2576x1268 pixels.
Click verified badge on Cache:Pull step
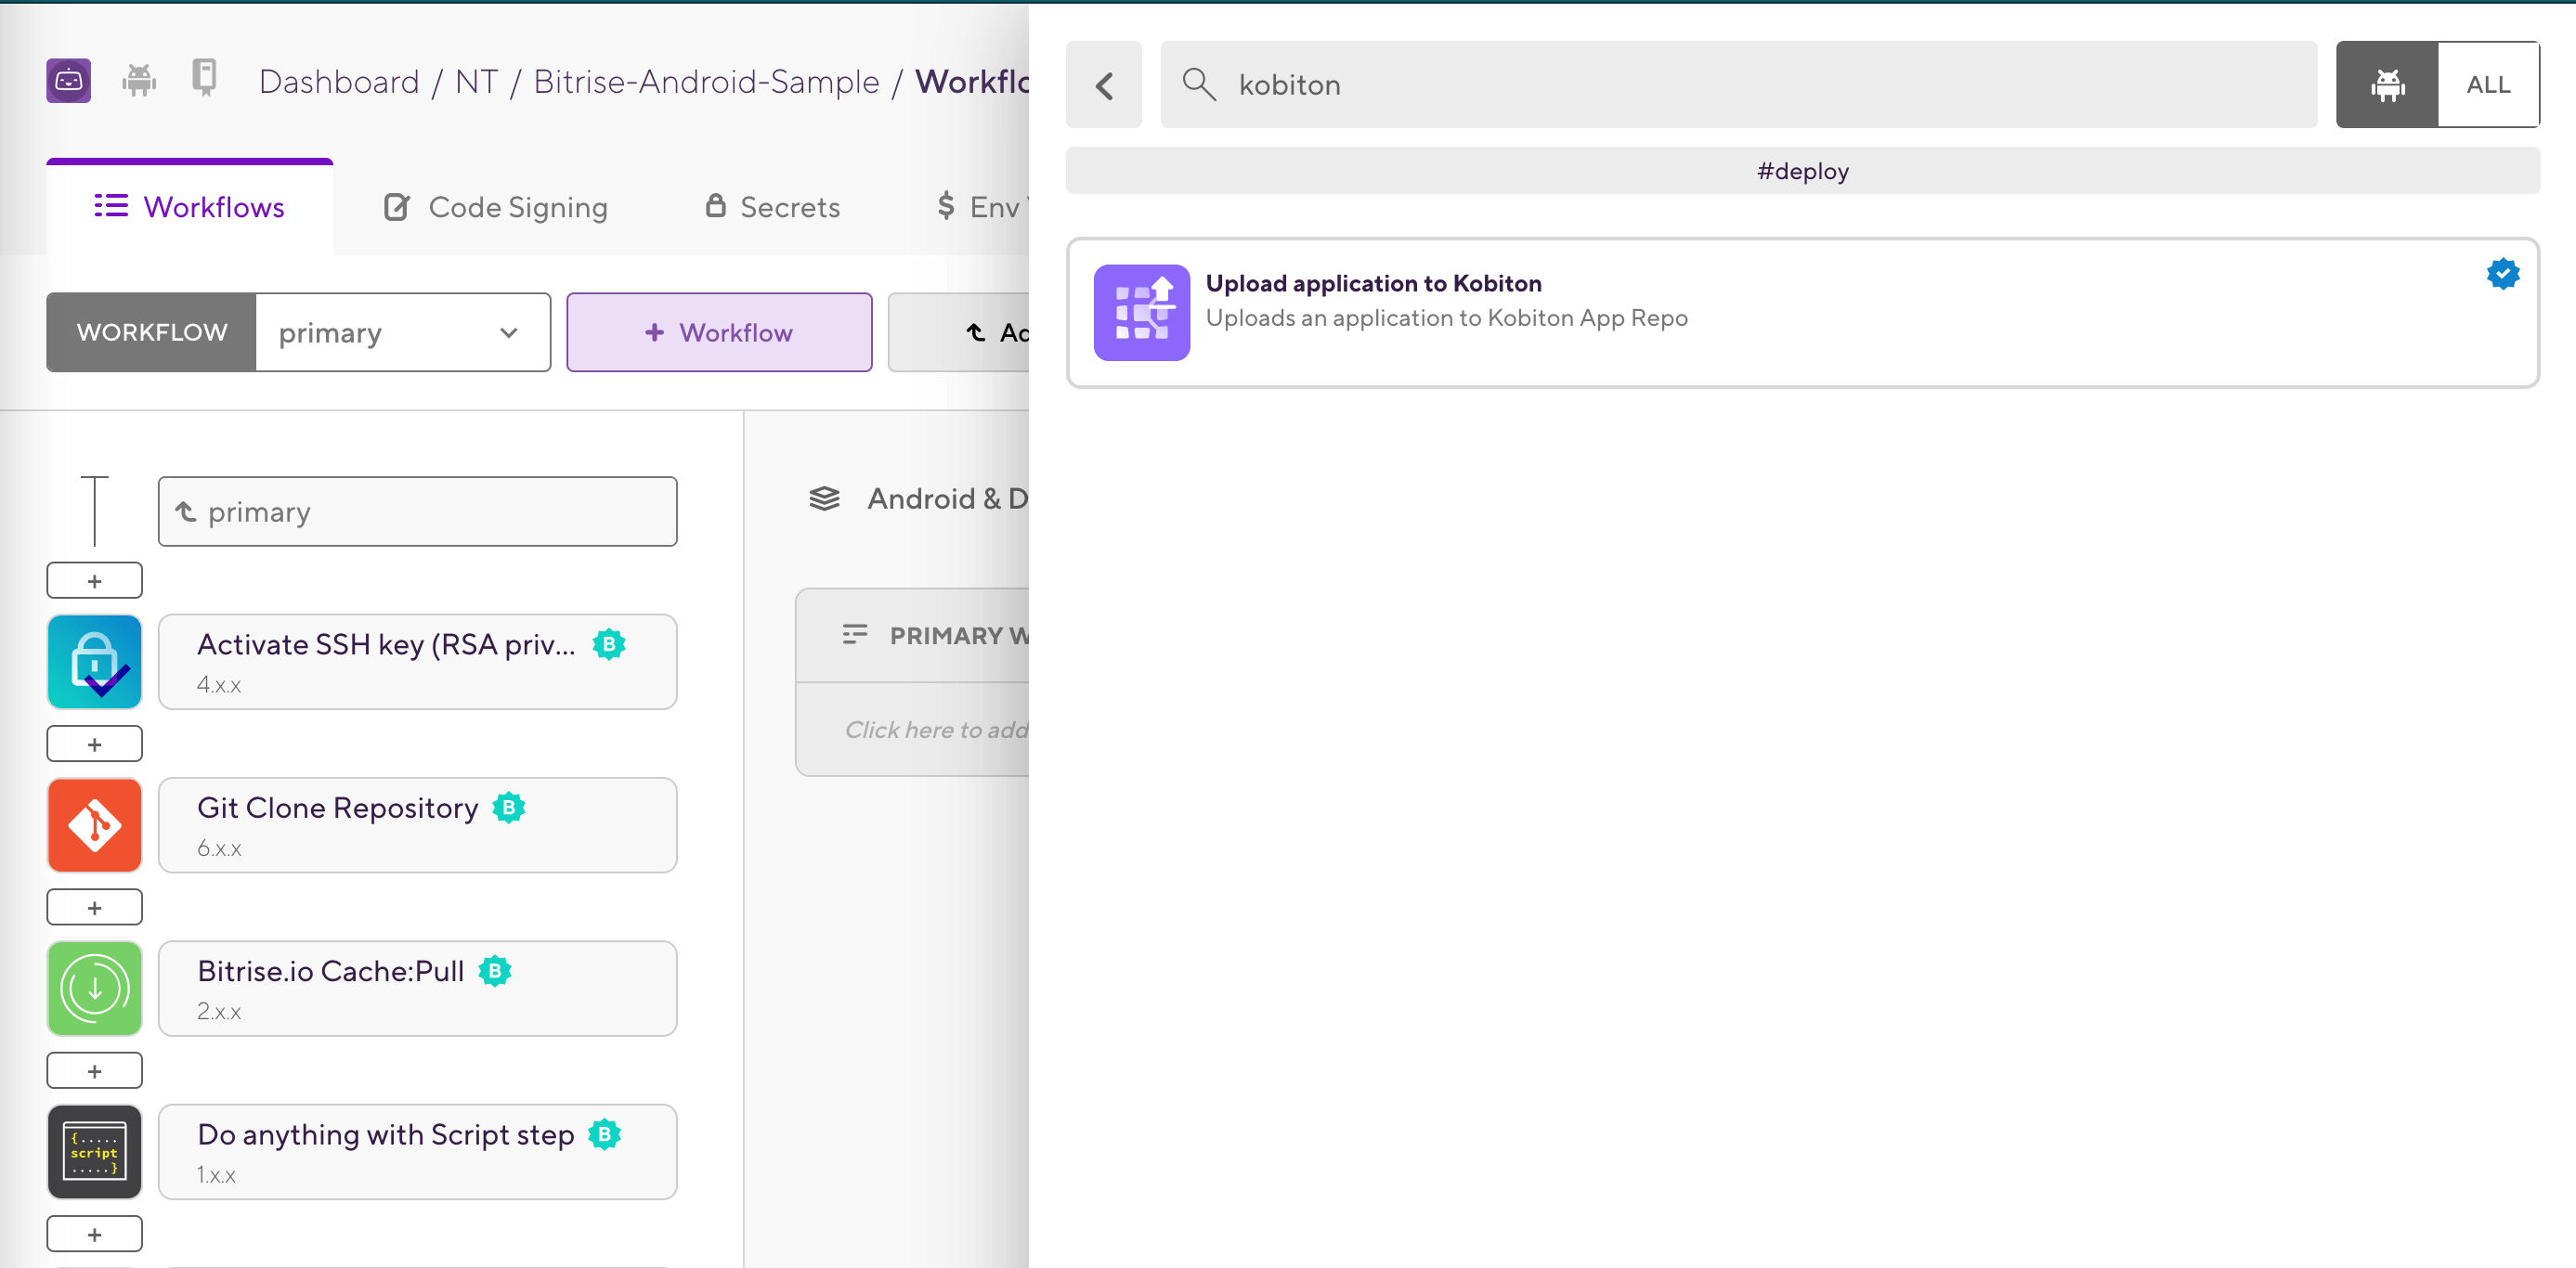[x=495, y=971]
